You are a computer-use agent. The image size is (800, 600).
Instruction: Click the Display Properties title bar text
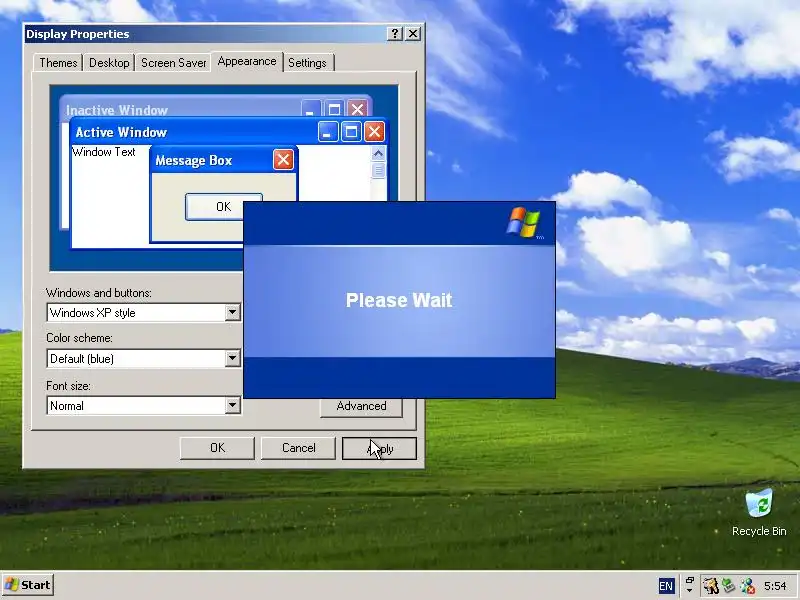78,34
